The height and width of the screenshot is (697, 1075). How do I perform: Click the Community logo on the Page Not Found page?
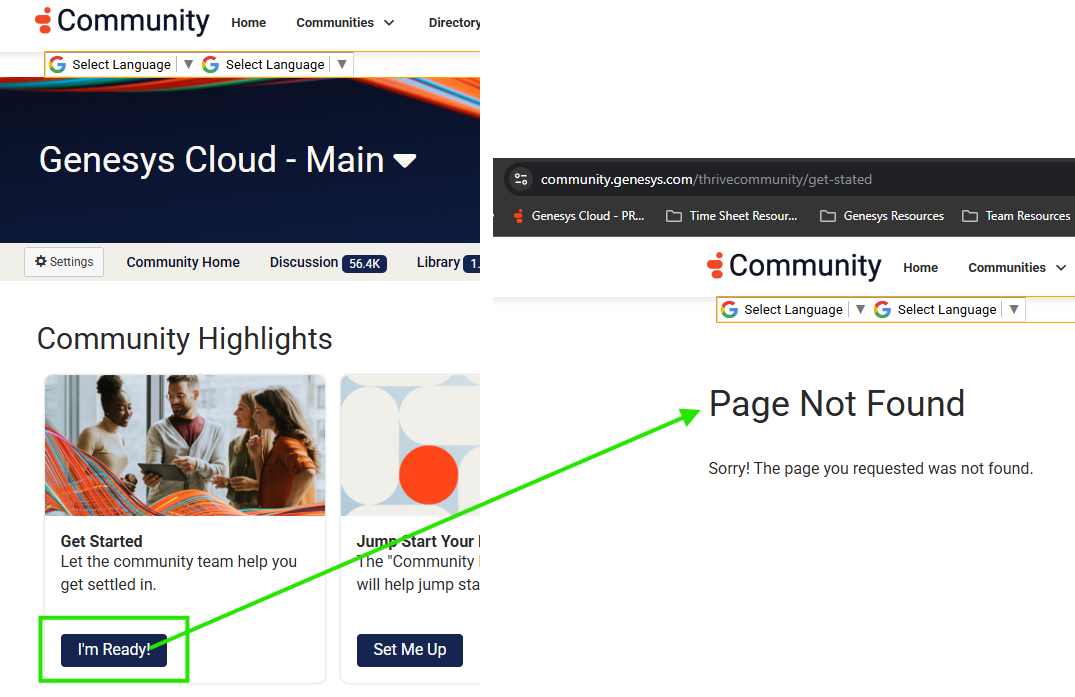click(794, 266)
